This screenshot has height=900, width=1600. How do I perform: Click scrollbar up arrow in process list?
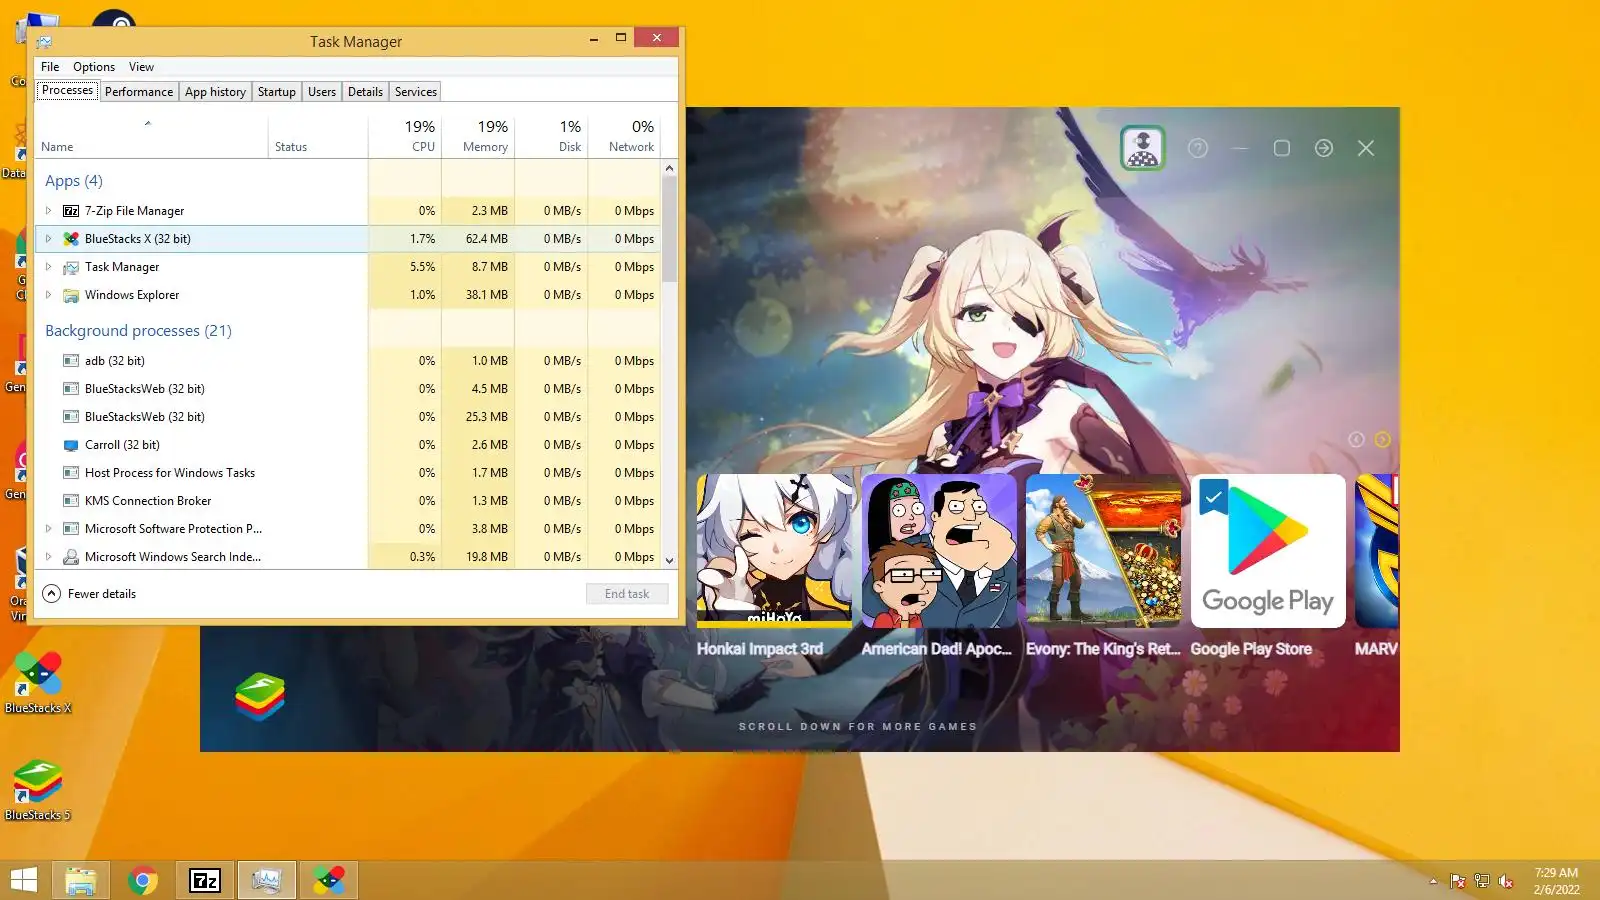(x=670, y=169)
